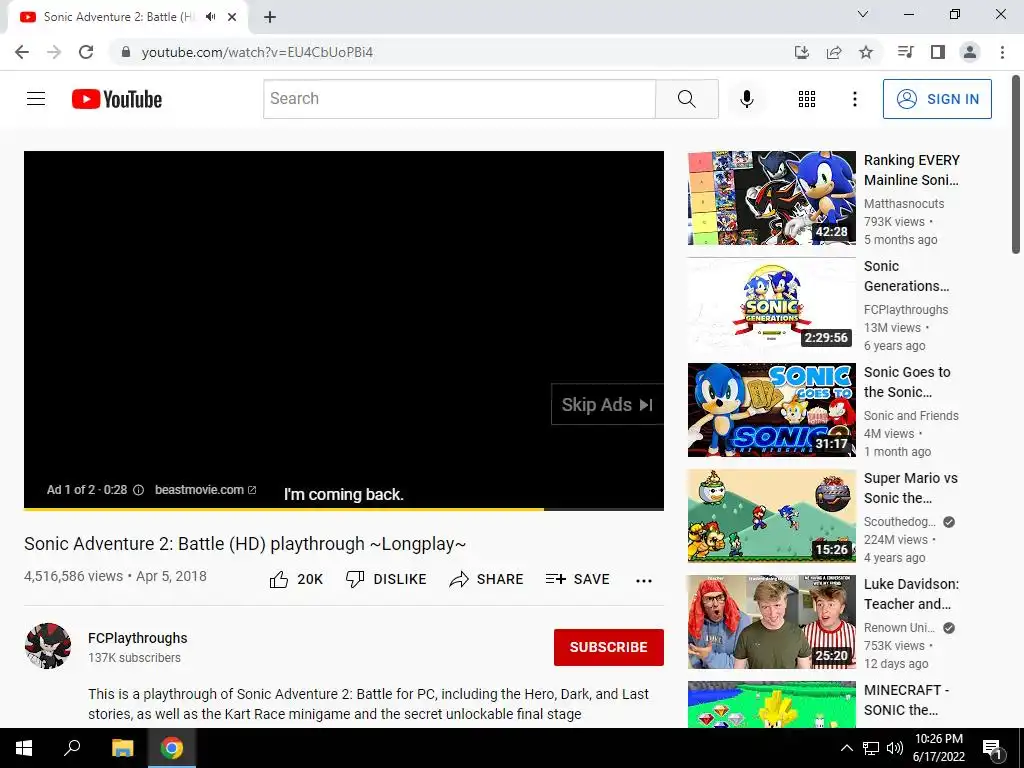
Task: Open MINECRAFT - SONIC video title
Action: click(x=906, y=699)
